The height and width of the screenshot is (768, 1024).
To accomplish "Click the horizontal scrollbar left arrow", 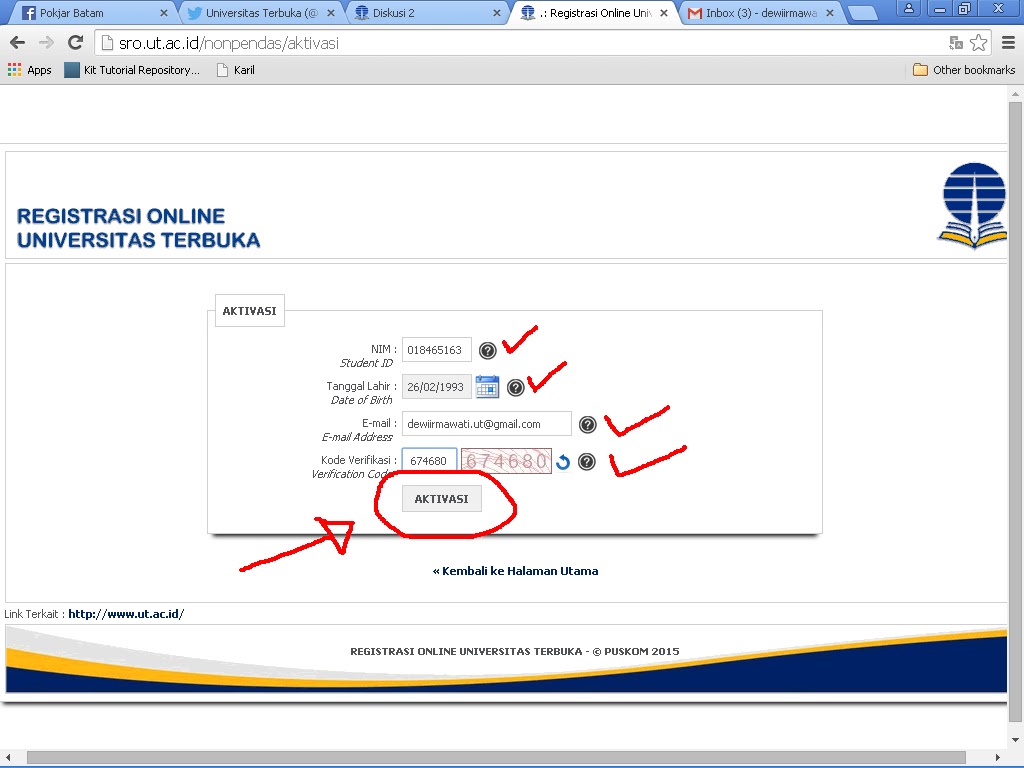I will [8, 758].
